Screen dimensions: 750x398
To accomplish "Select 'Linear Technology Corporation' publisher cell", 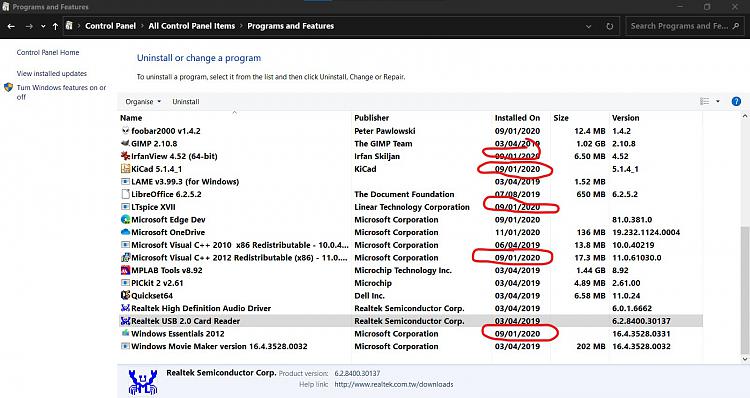I will click(x=412, y=207).
